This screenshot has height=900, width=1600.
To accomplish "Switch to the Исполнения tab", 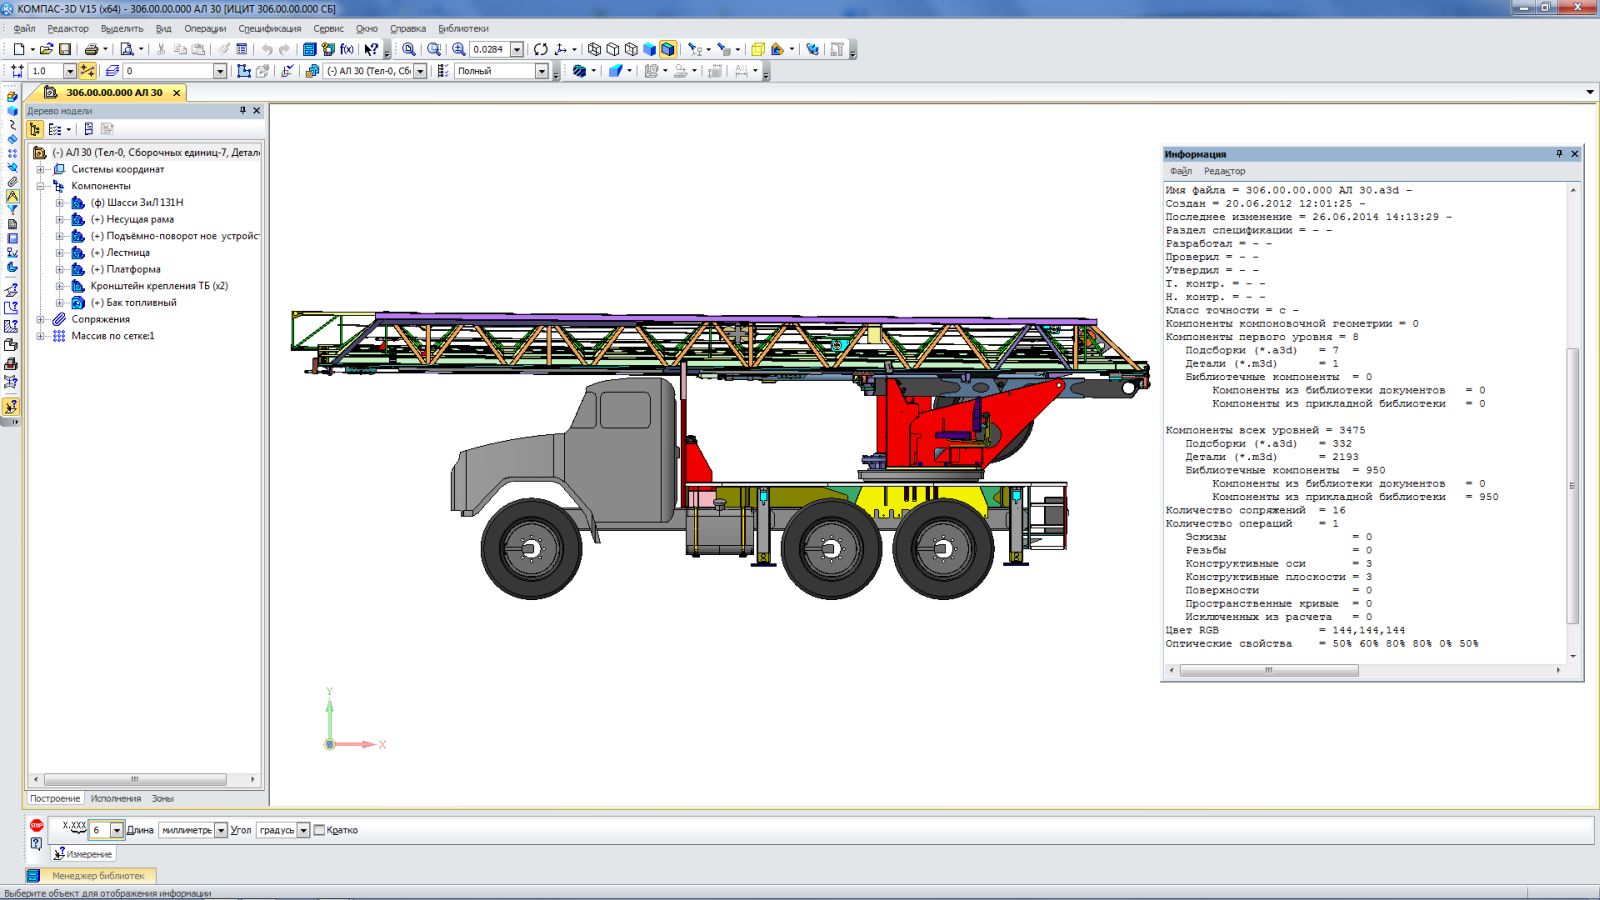I will point(116,799).
